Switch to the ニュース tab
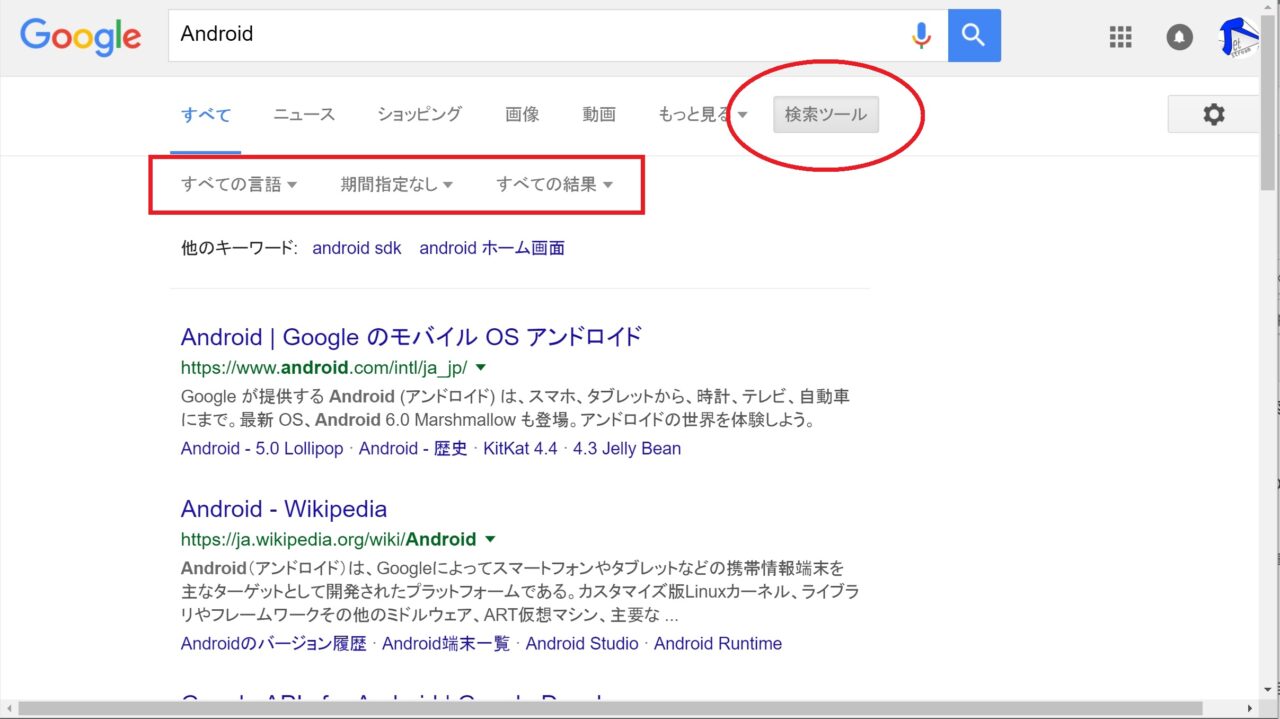This screenshot has height=719, width=1280. click(x=304, y=115)
